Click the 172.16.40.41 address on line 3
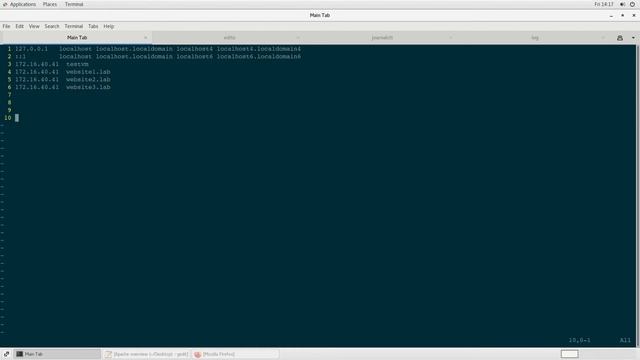The width and height of the screenshot is (640, 360). pos(37,64)
